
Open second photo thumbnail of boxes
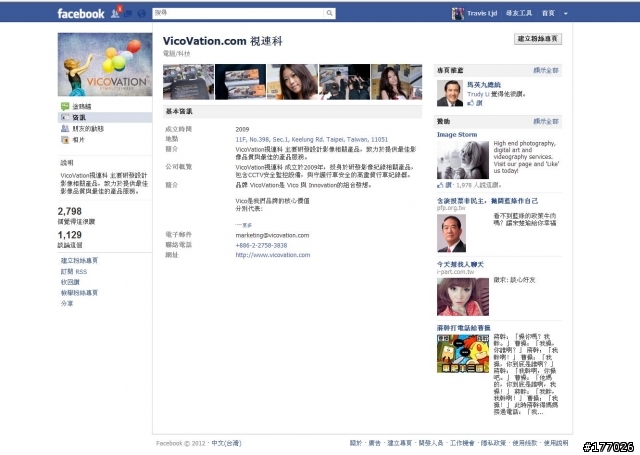[240, 82]
